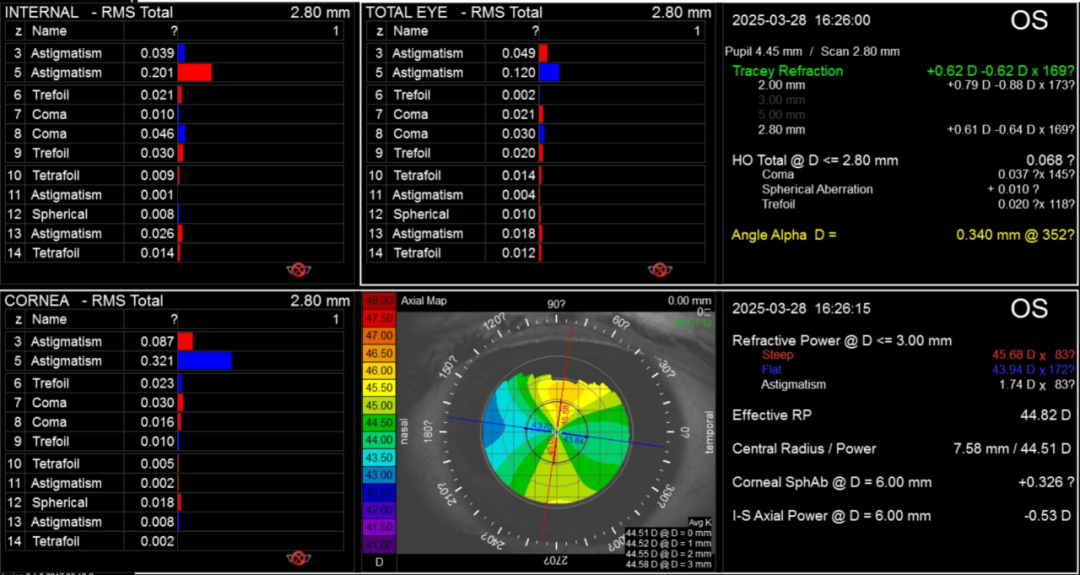Select TOTAL EYE row 7 Coma 0.021
This screenshot has height=575, width=1080.
536,114
